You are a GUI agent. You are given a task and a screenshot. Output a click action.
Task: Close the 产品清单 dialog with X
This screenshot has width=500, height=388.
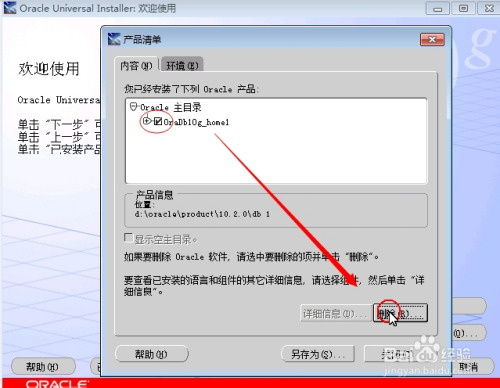tap(432, 40)
